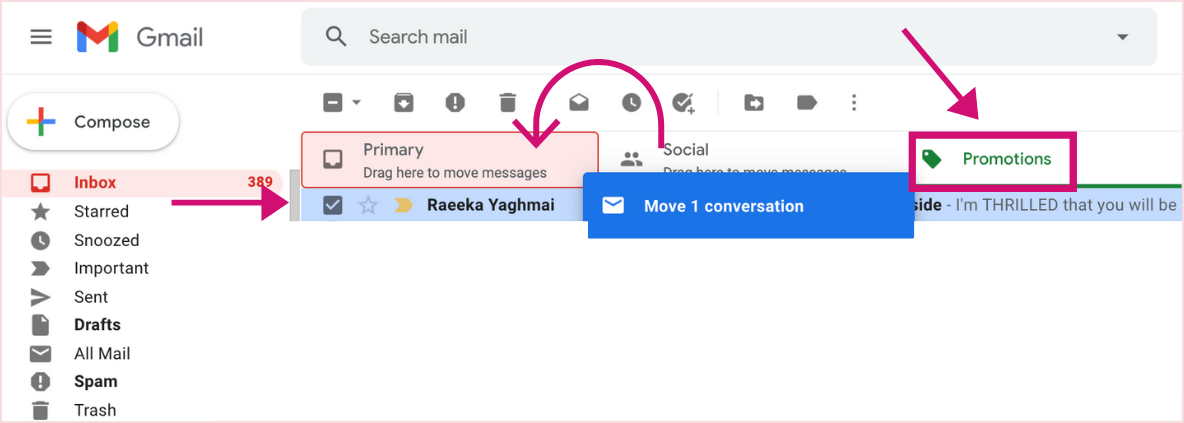Uncheck the Raeeka Yaghmai email checkbox

tap(333, 205)
